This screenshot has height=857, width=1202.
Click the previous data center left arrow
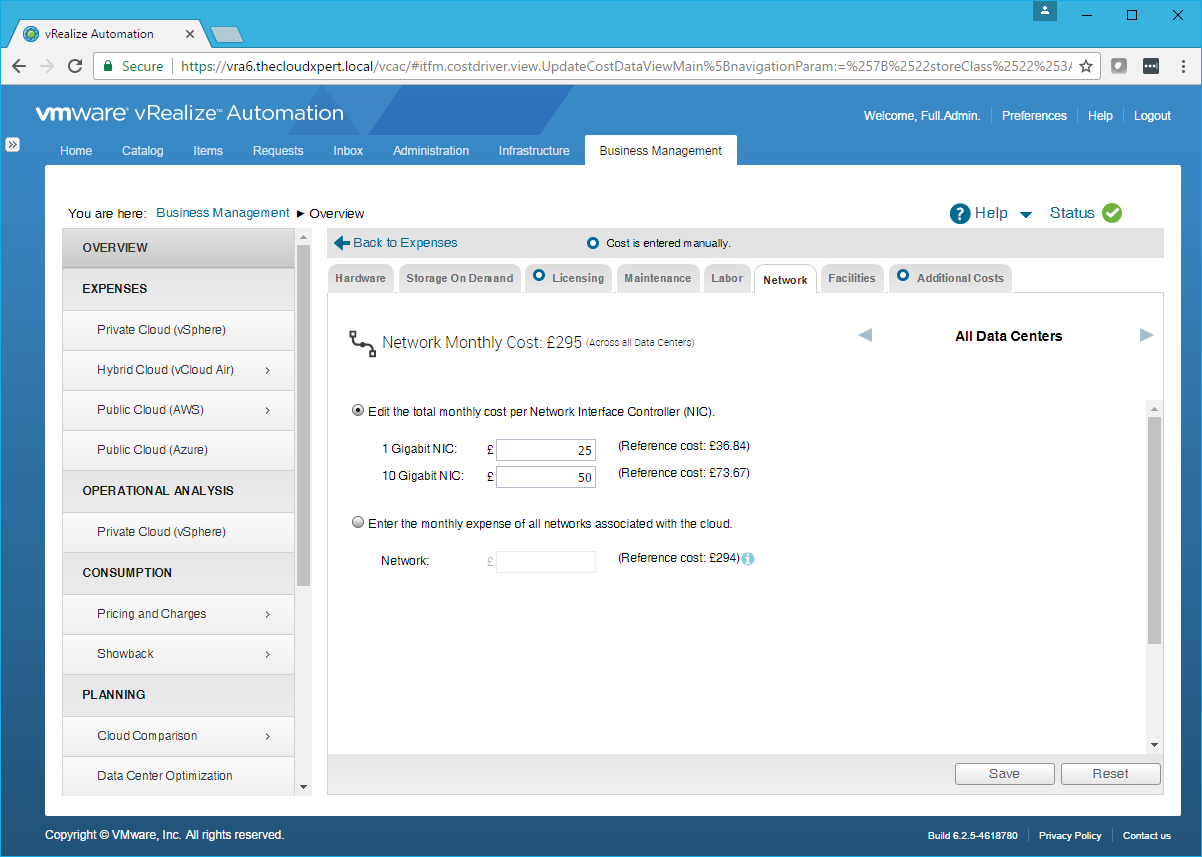coord(865,335)
